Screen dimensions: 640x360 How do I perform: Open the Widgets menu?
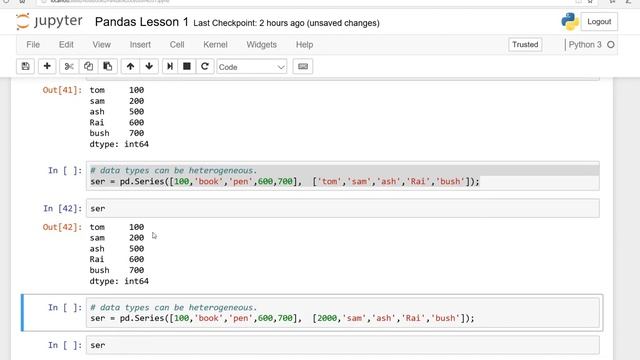tap(261, 44)
